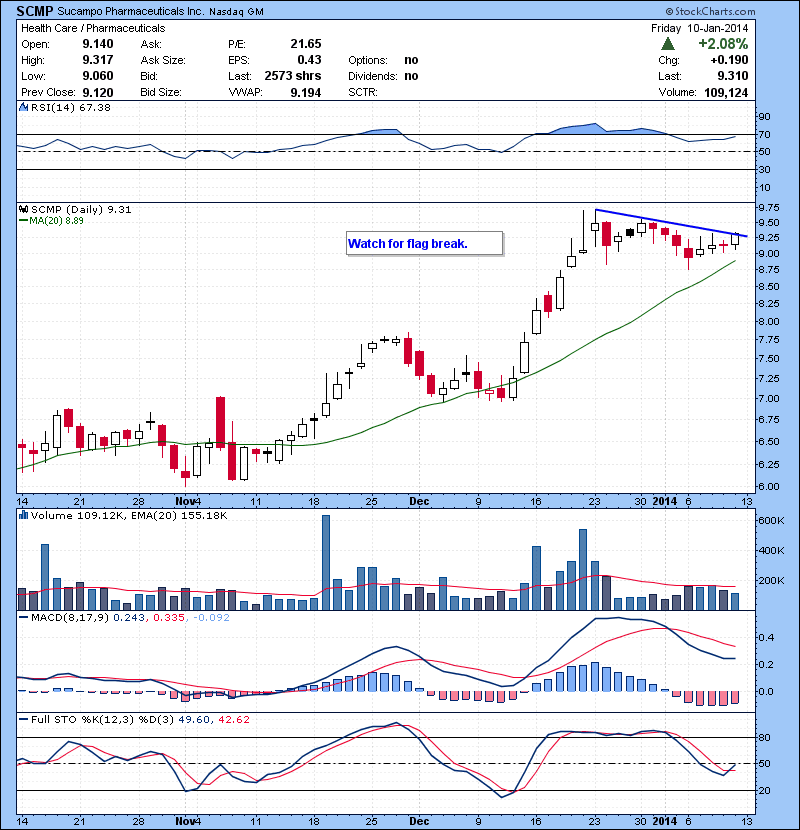
Task: Click the green up-triangle change indicator
Action: pos(668,43)
